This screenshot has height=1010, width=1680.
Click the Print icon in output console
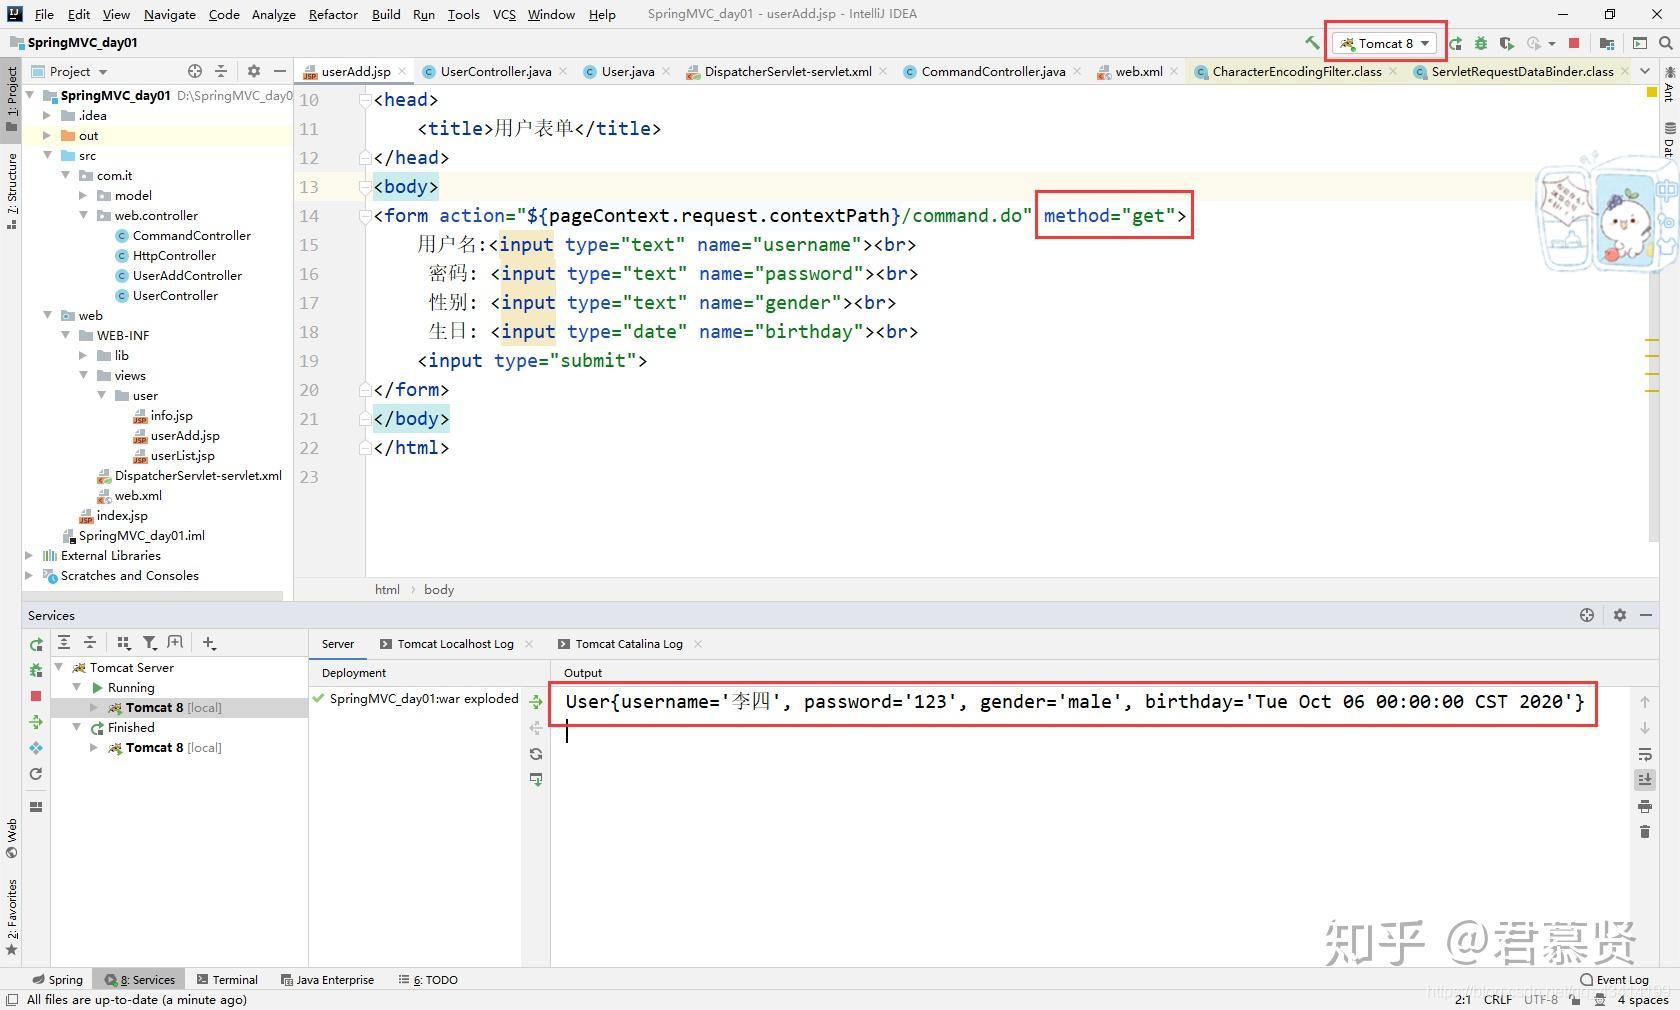(x=1645, y=806)
